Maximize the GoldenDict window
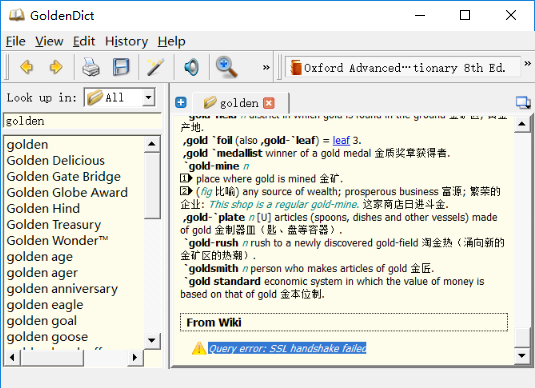 pos(465,15)
